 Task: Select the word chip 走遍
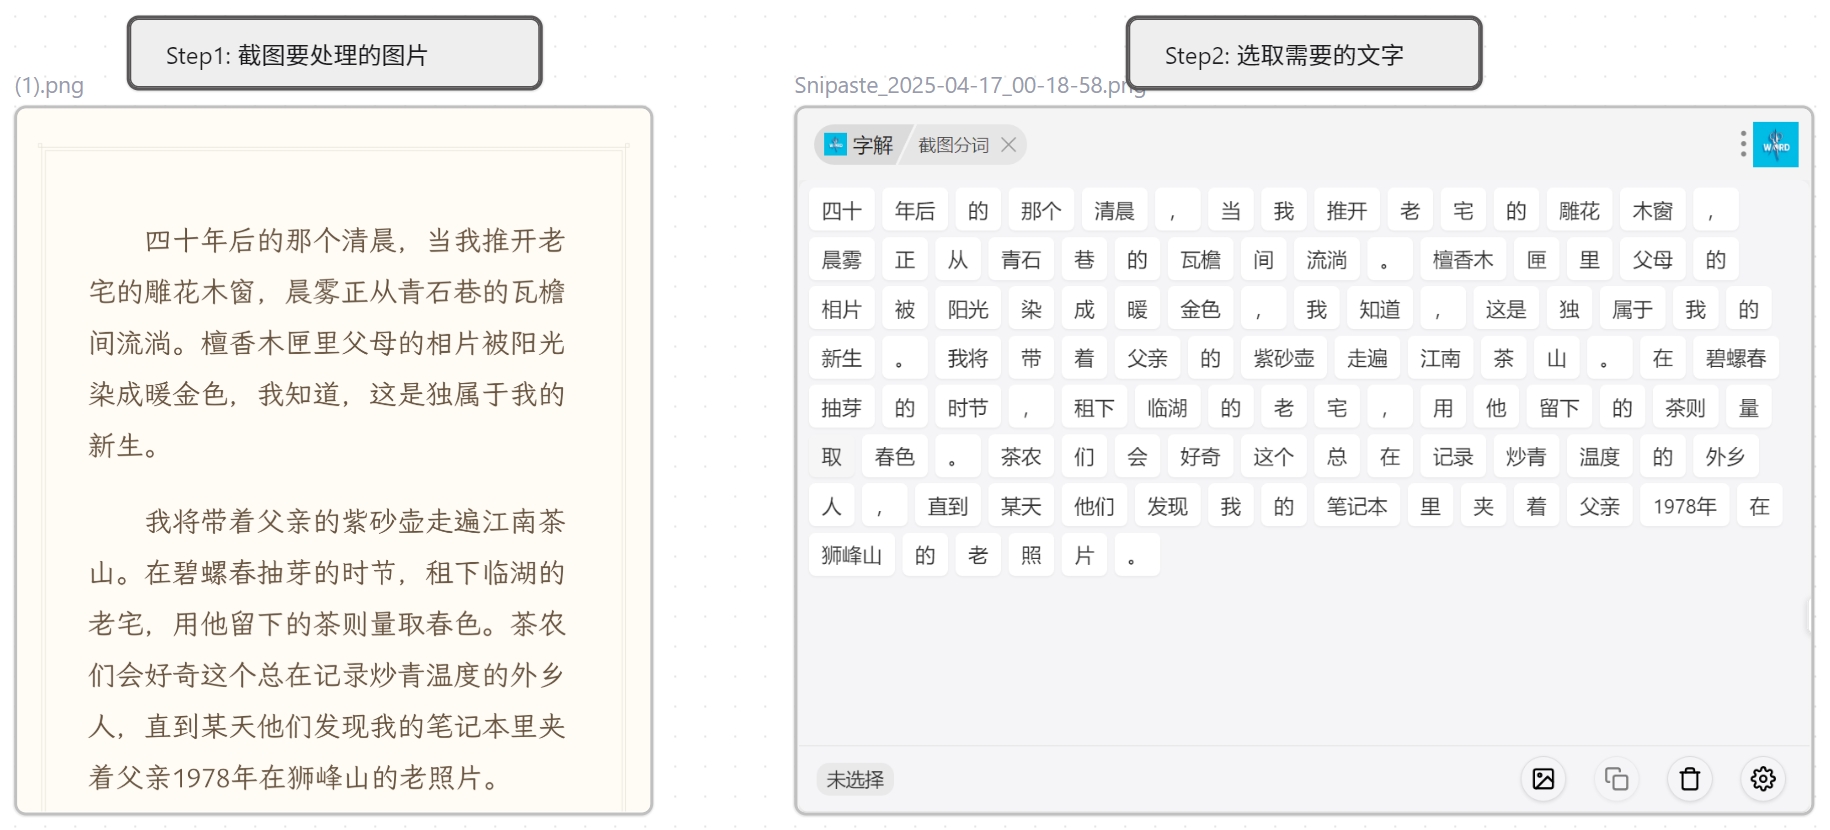click(x=1367, y=358)
